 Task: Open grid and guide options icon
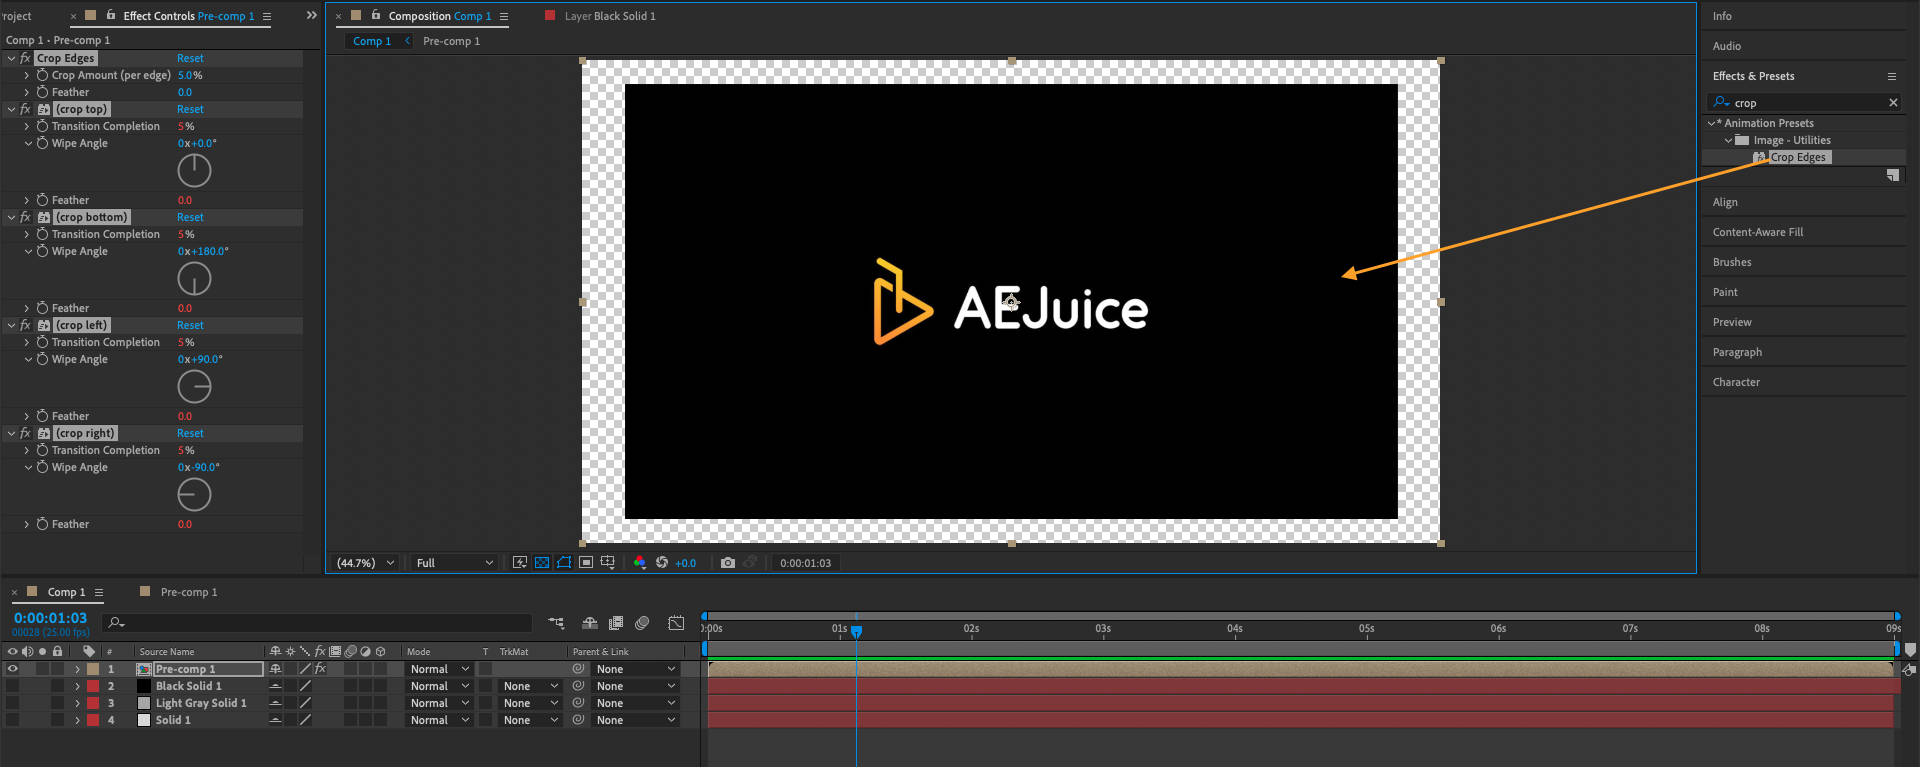point(608,563)
